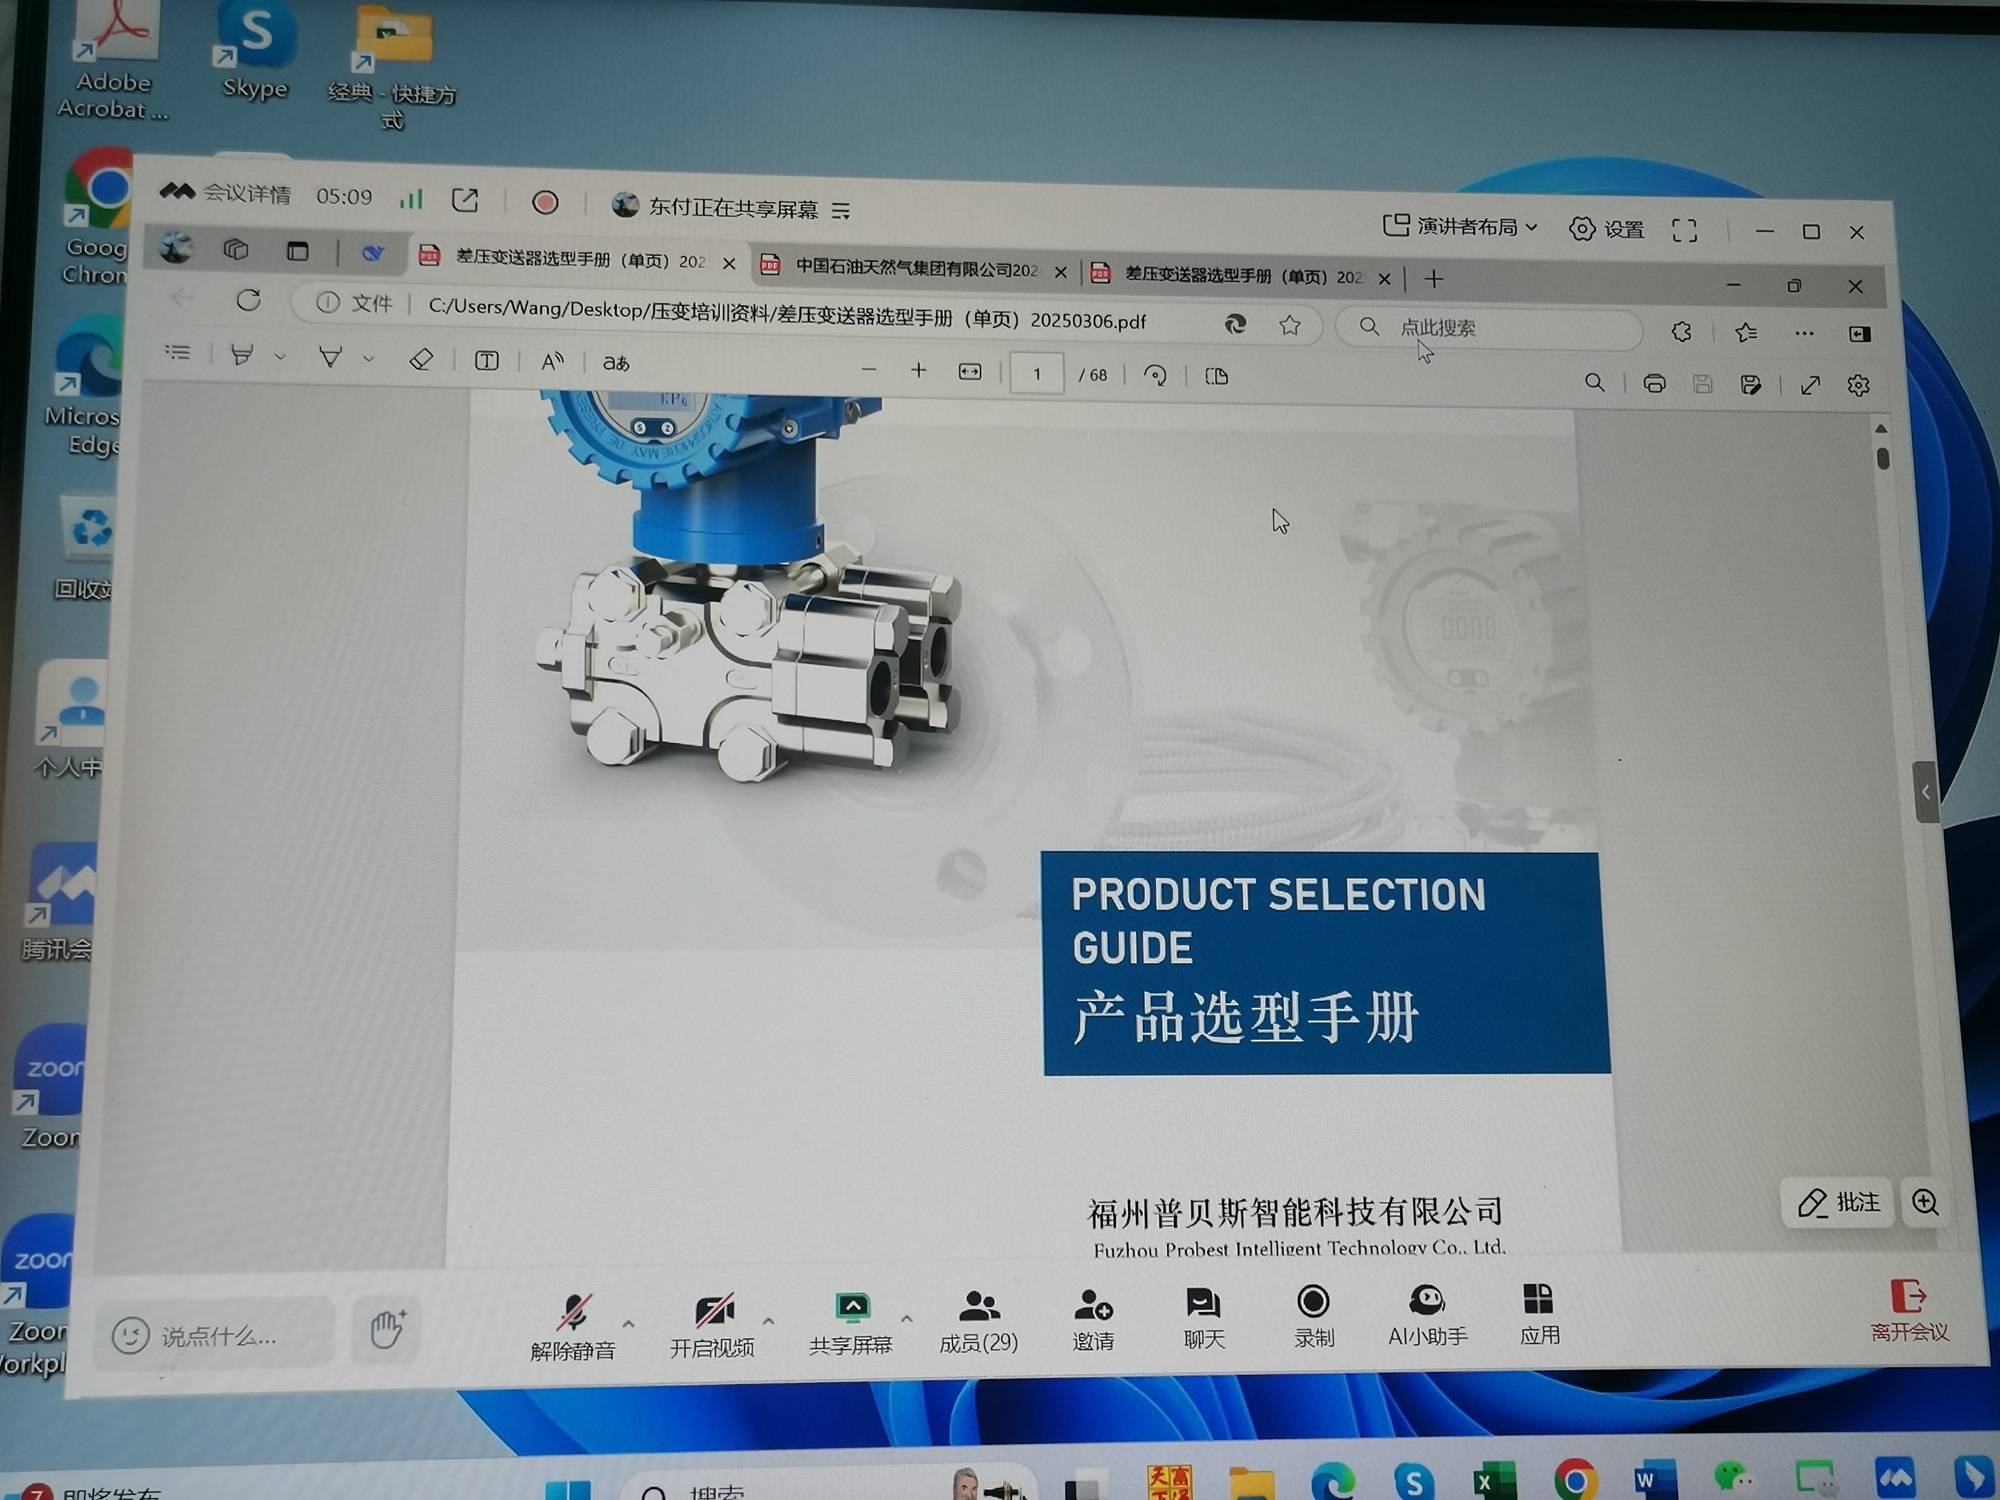The height and width of the screenshot is (1500, 2000).
Task: Expand the highlighter tool options chevron
Action: point(281,356)
